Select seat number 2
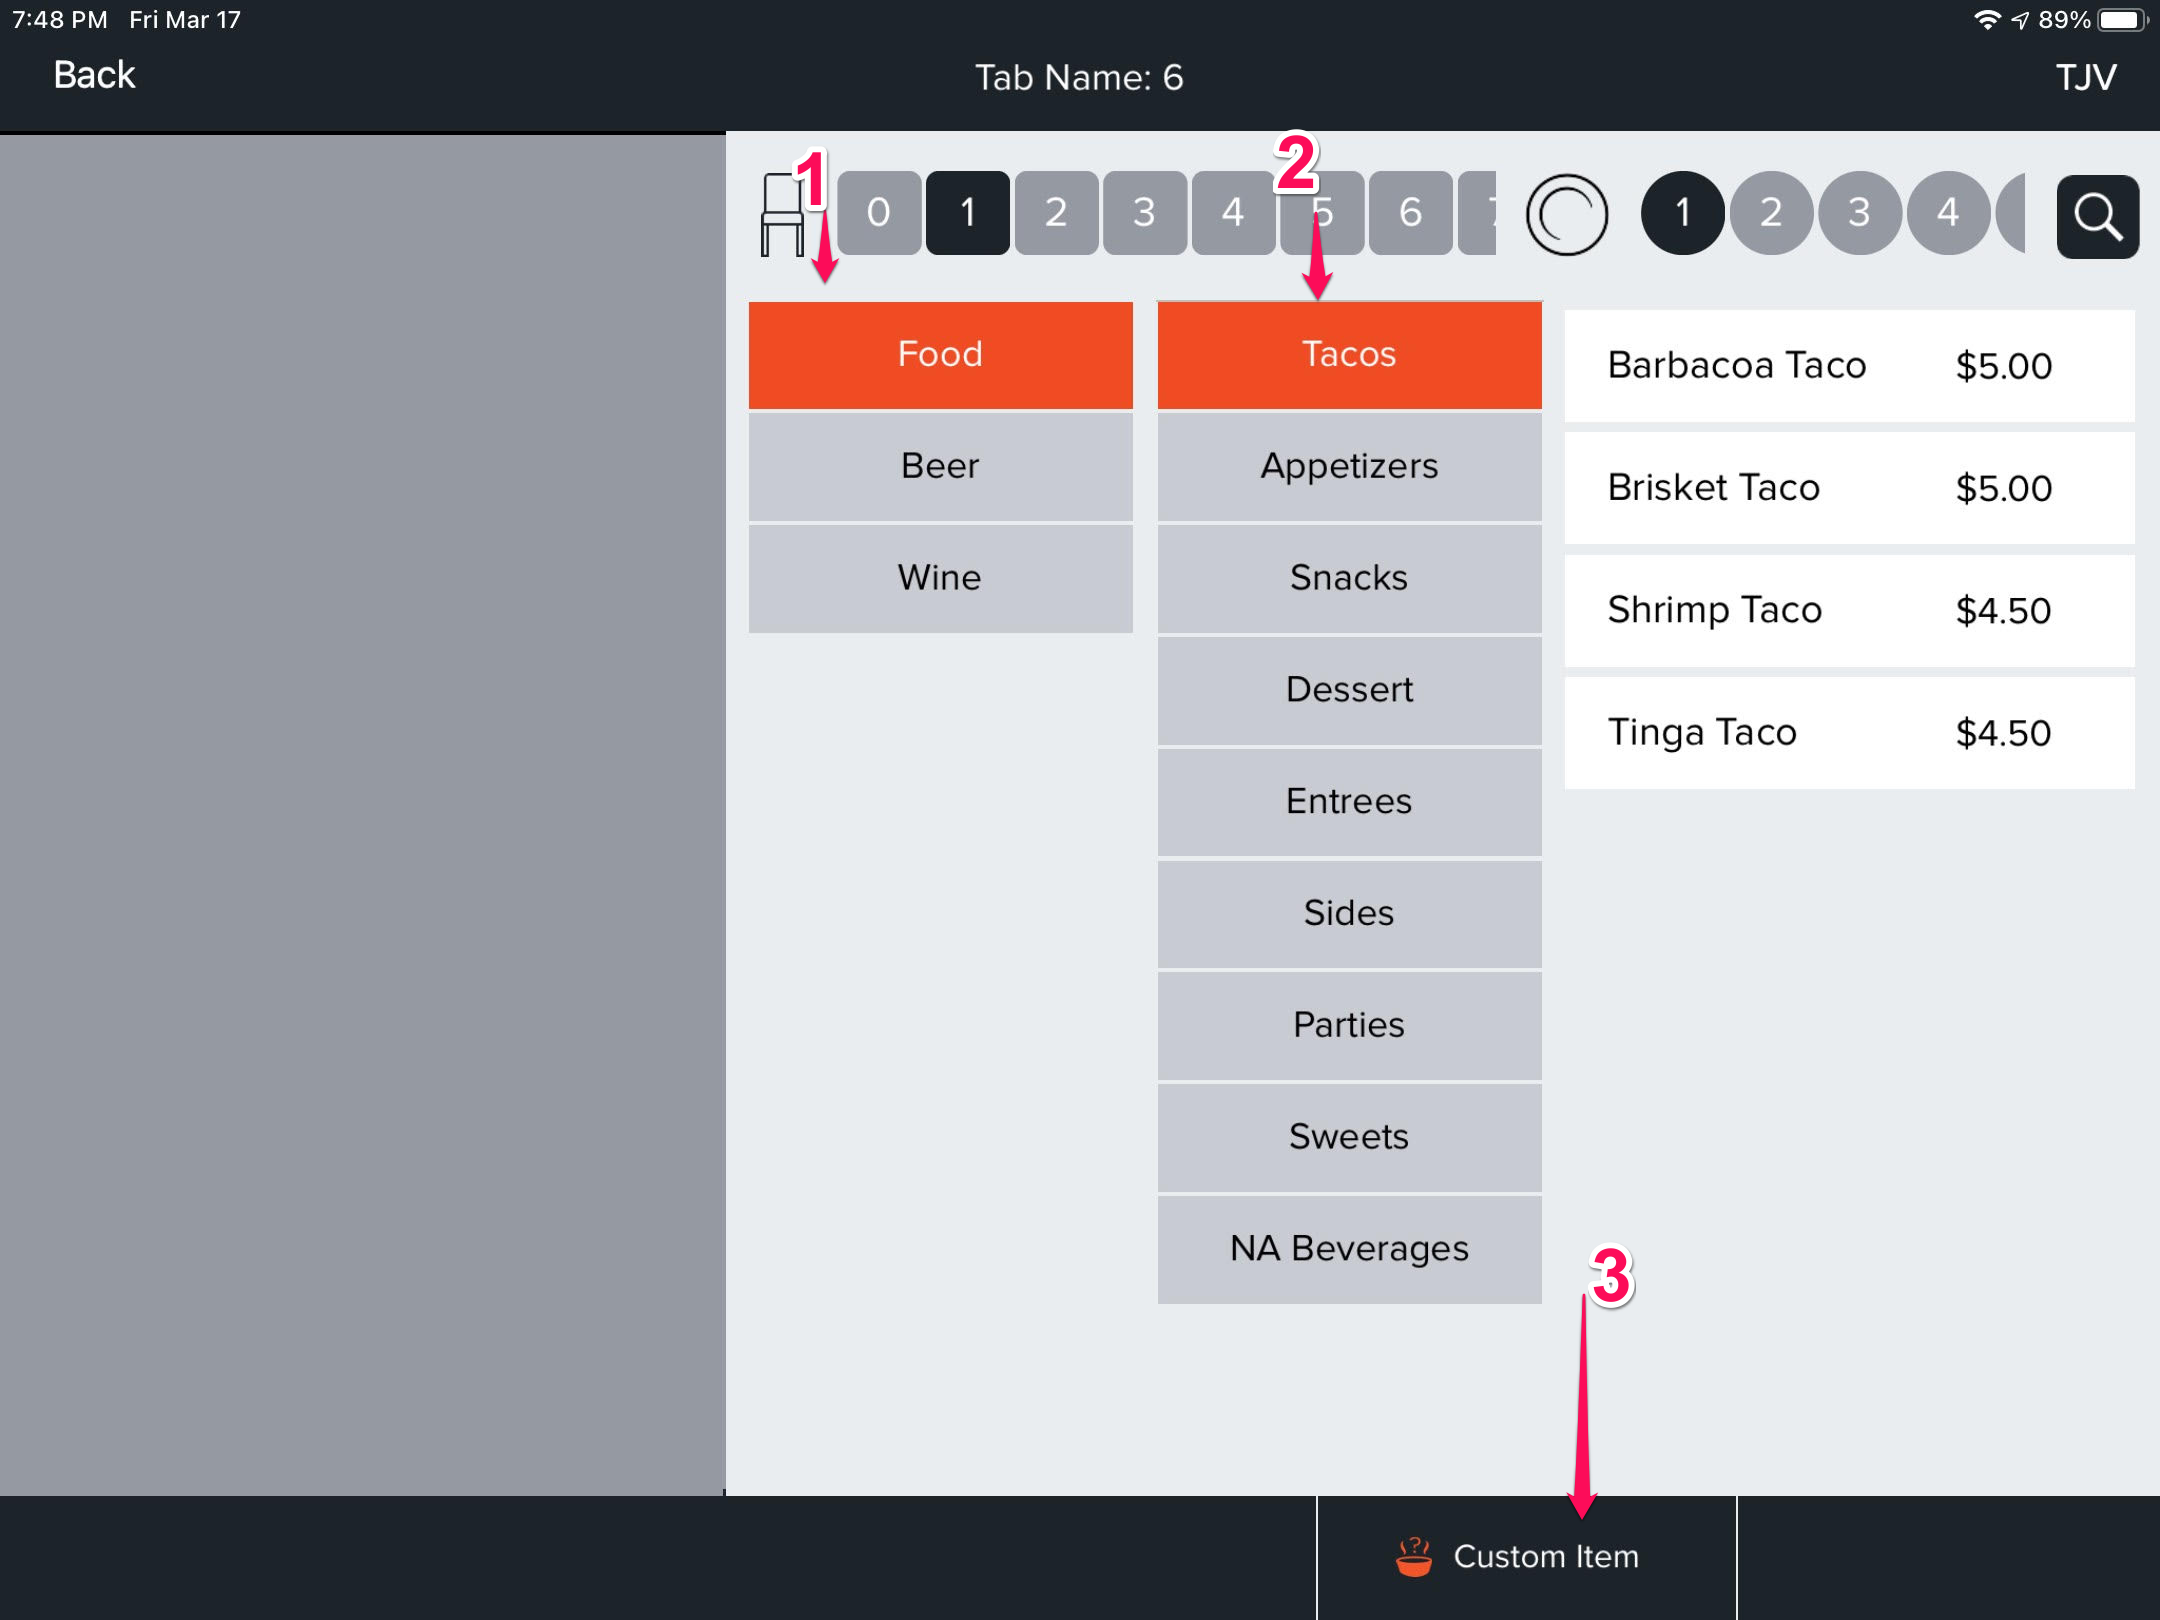 click(x=1056, y=213)
